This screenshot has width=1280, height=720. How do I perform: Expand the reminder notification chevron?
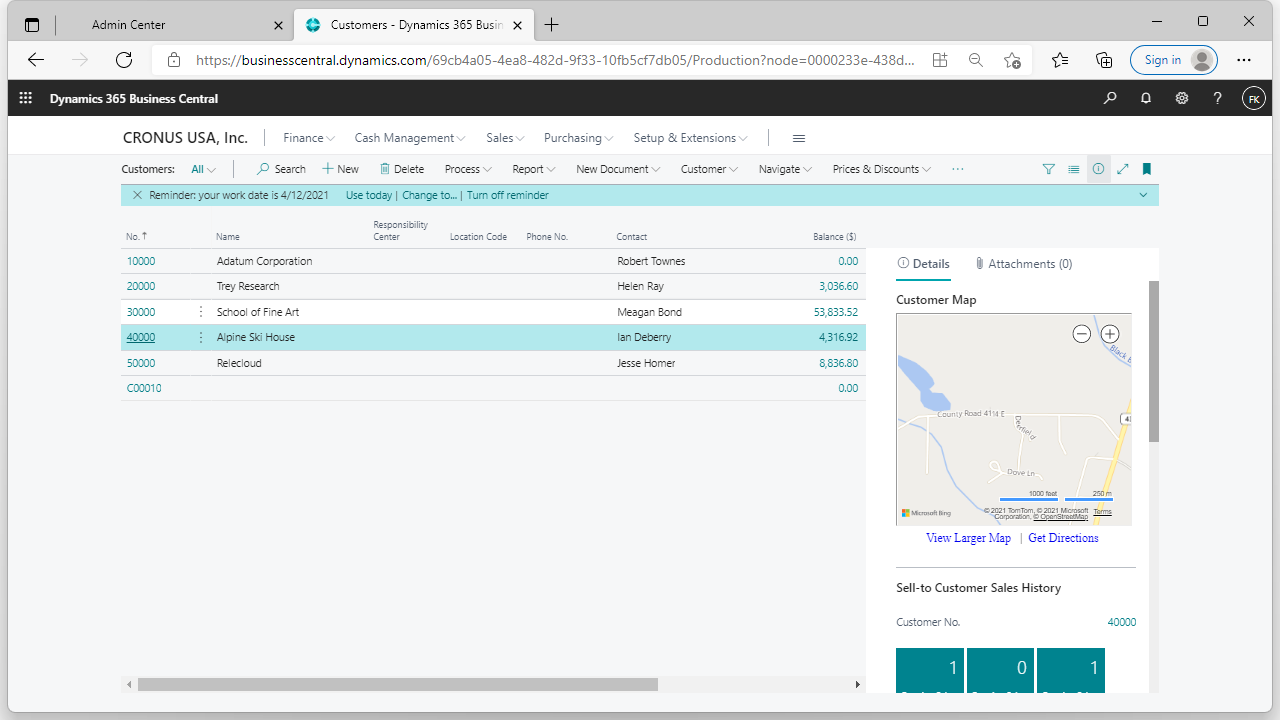click(1143, 195)
